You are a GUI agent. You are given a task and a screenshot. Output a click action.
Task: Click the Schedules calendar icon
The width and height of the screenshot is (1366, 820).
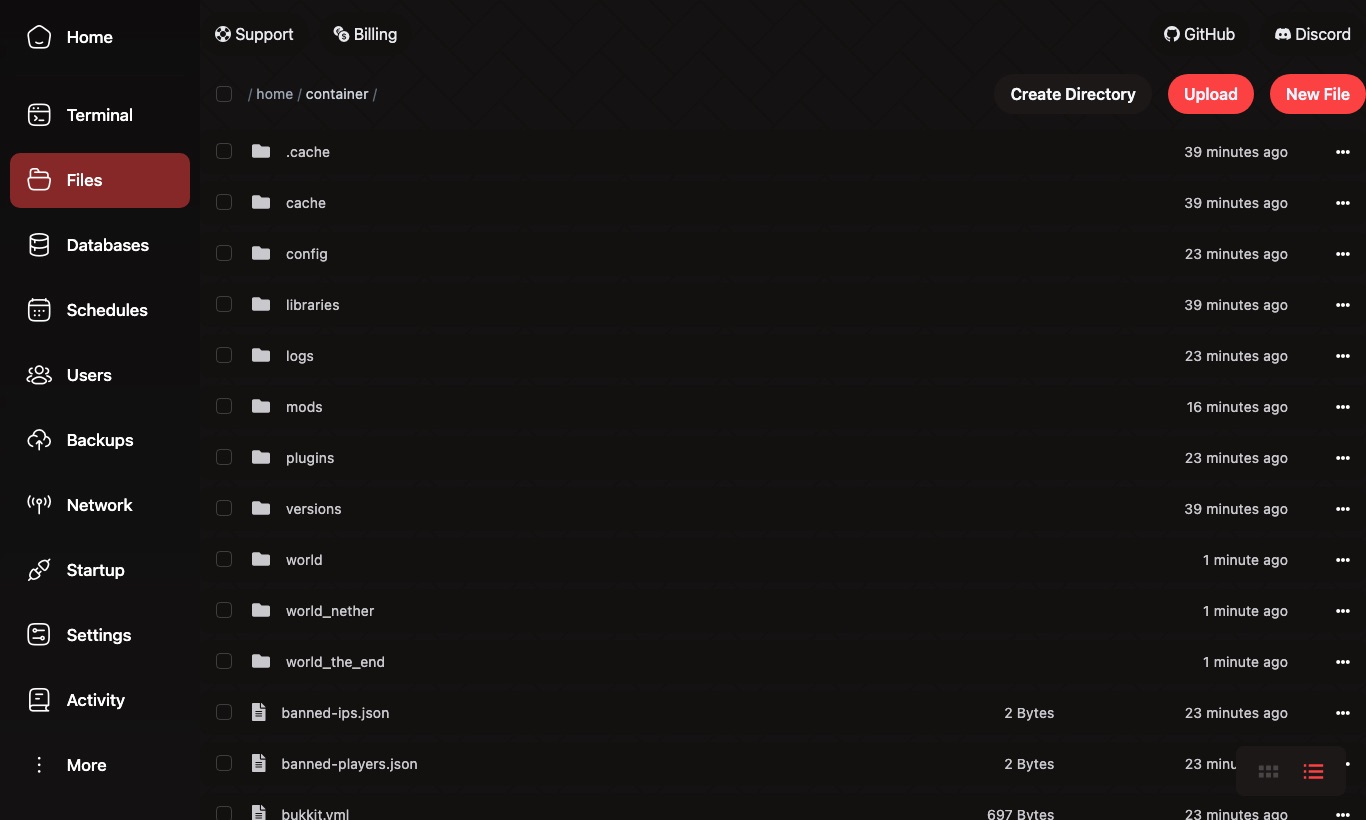point(39,310)
